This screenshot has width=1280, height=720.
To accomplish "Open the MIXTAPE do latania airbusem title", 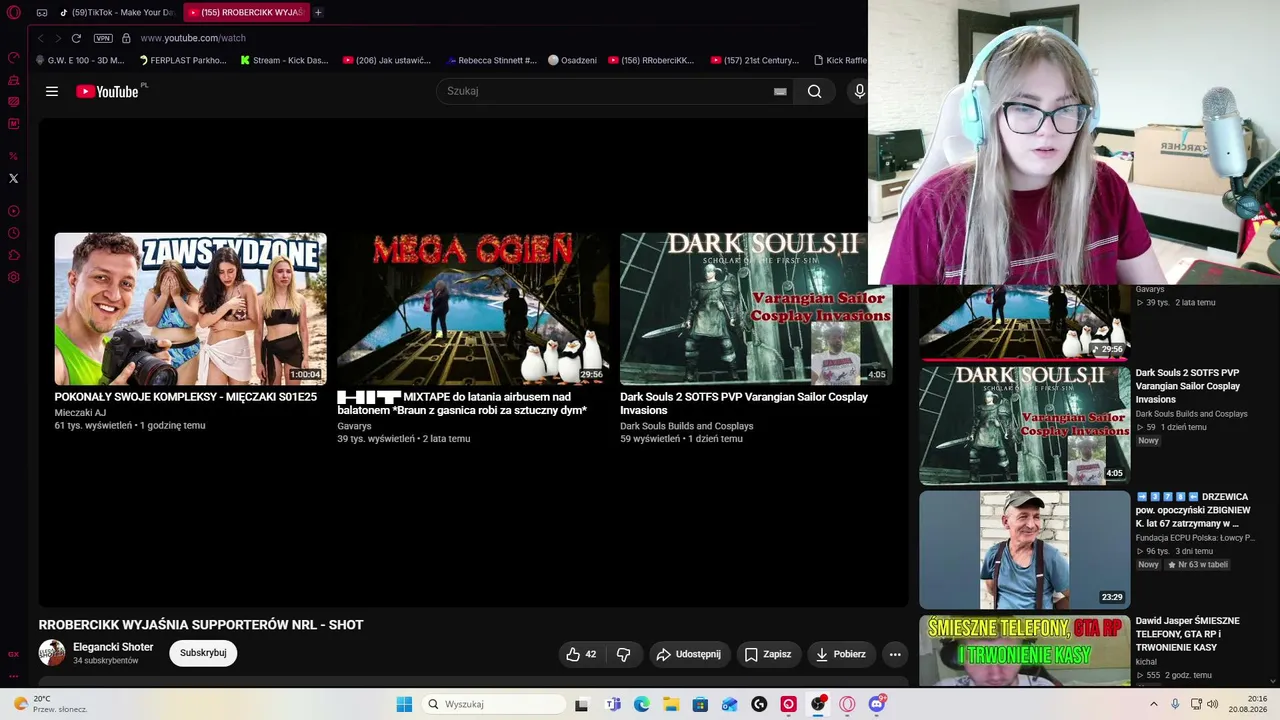I will (x=462, y=403).
